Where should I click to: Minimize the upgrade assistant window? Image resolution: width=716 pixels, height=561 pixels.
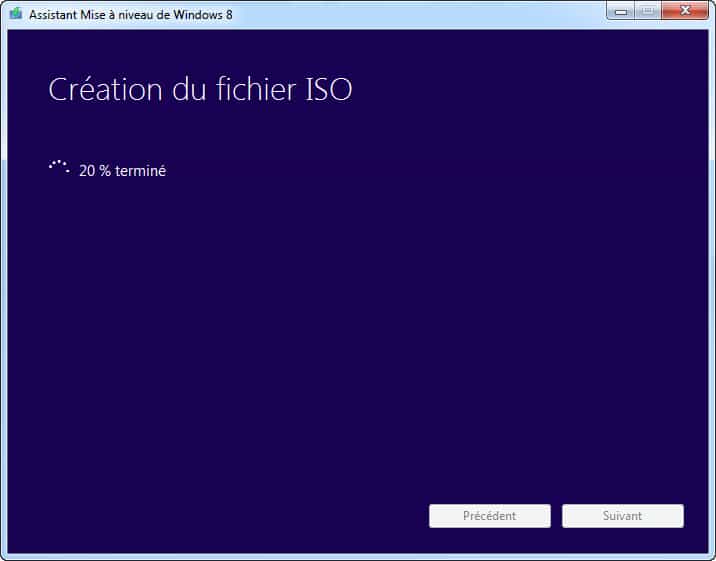pos(621,11)
